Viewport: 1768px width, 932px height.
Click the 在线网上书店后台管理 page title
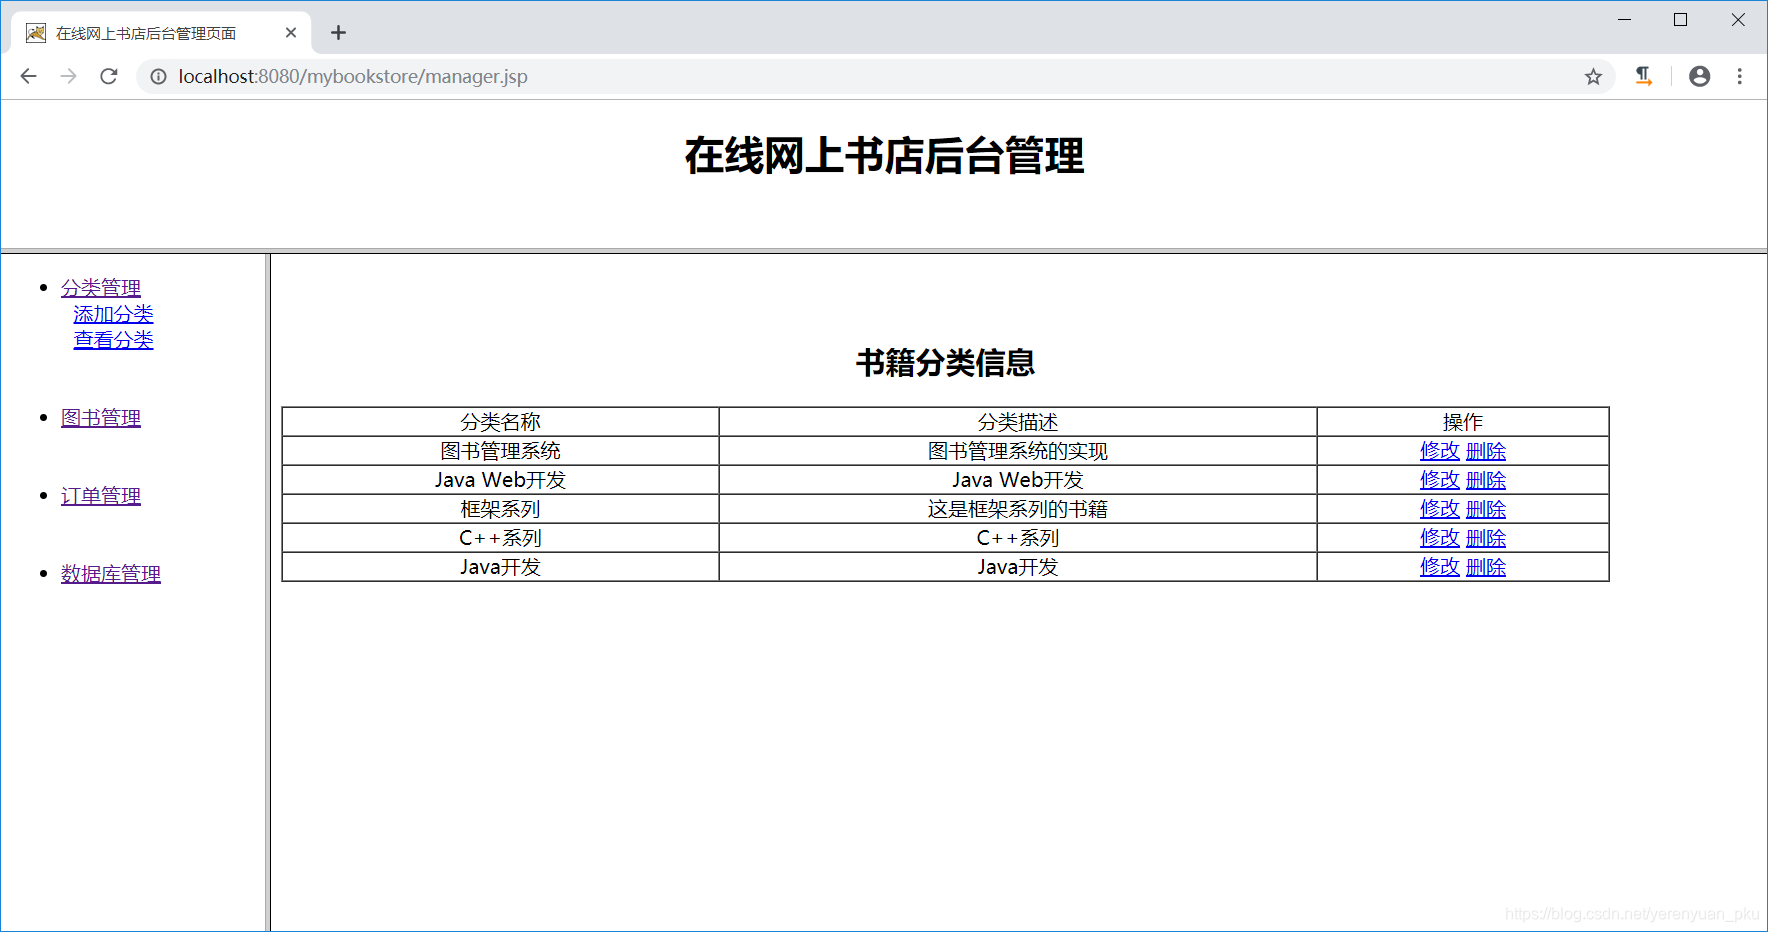tap(884, 156)
